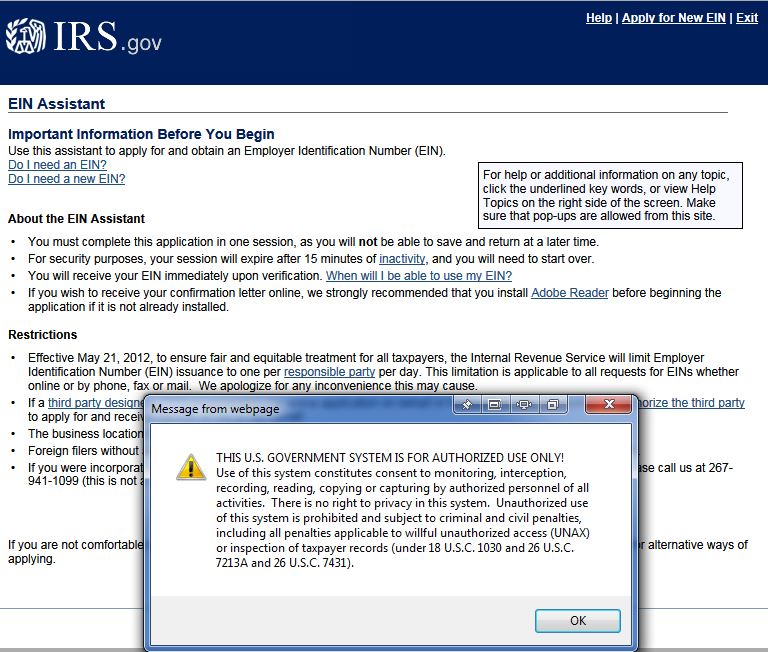This screenshot has height=652, width=768.
Task: Click the 'Message from webpage' dialog title
Action: coord(215,409)
